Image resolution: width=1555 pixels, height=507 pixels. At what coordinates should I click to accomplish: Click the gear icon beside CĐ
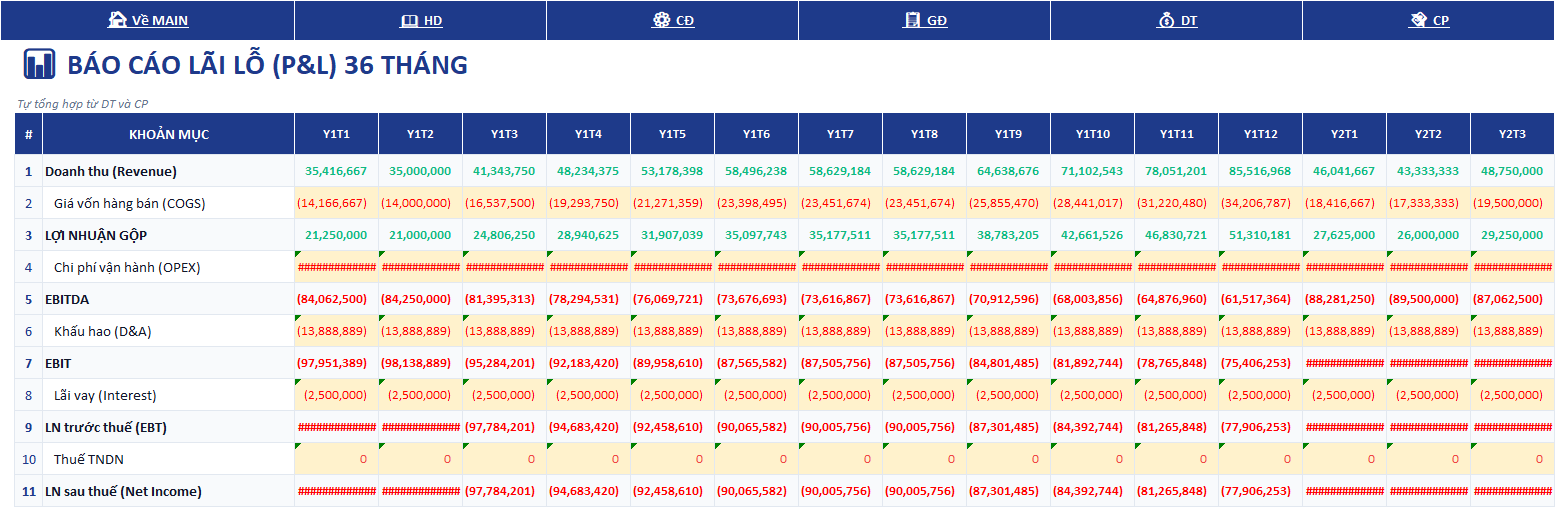(x=661, y=20)
